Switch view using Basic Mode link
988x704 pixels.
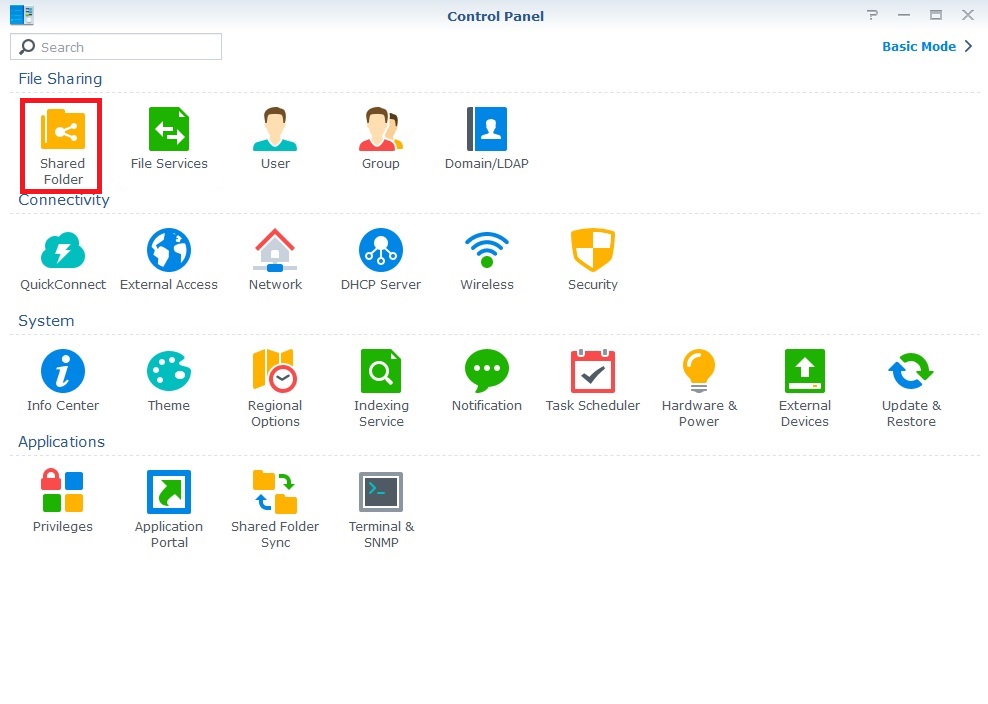pos(919,47)
